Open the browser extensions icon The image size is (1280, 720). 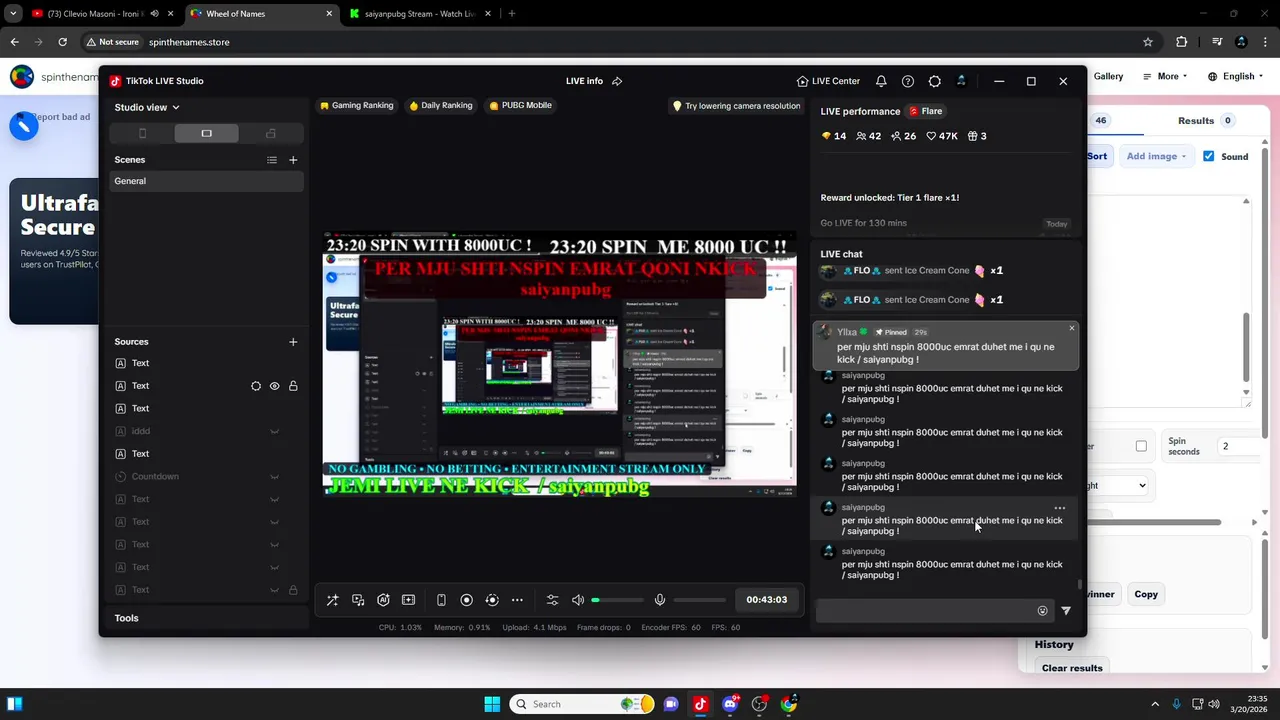coord(1182,42)
